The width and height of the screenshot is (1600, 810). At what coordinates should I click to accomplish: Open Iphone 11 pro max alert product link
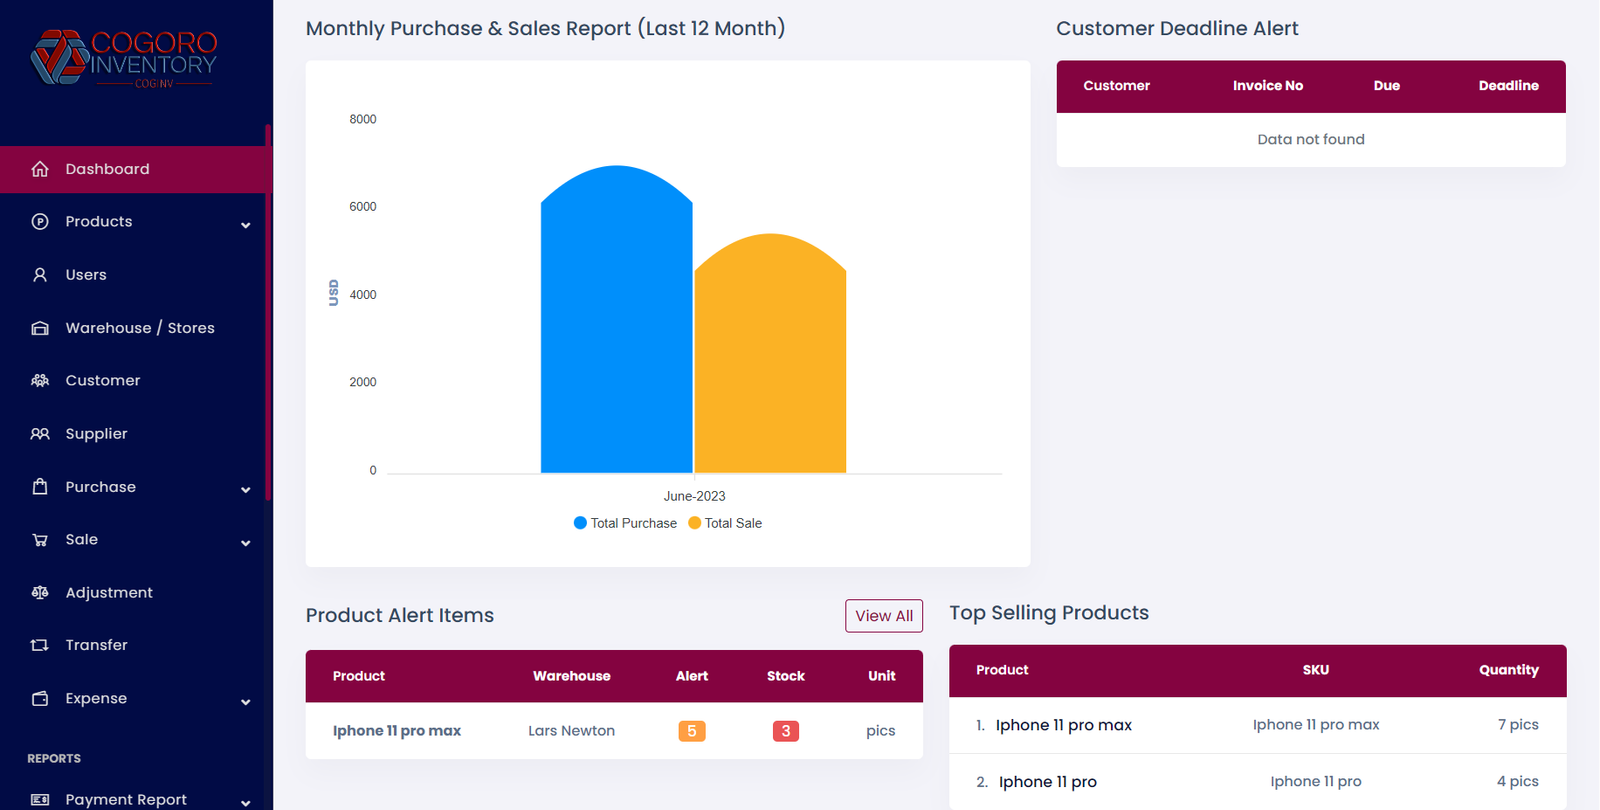click(x=397, y=731)
